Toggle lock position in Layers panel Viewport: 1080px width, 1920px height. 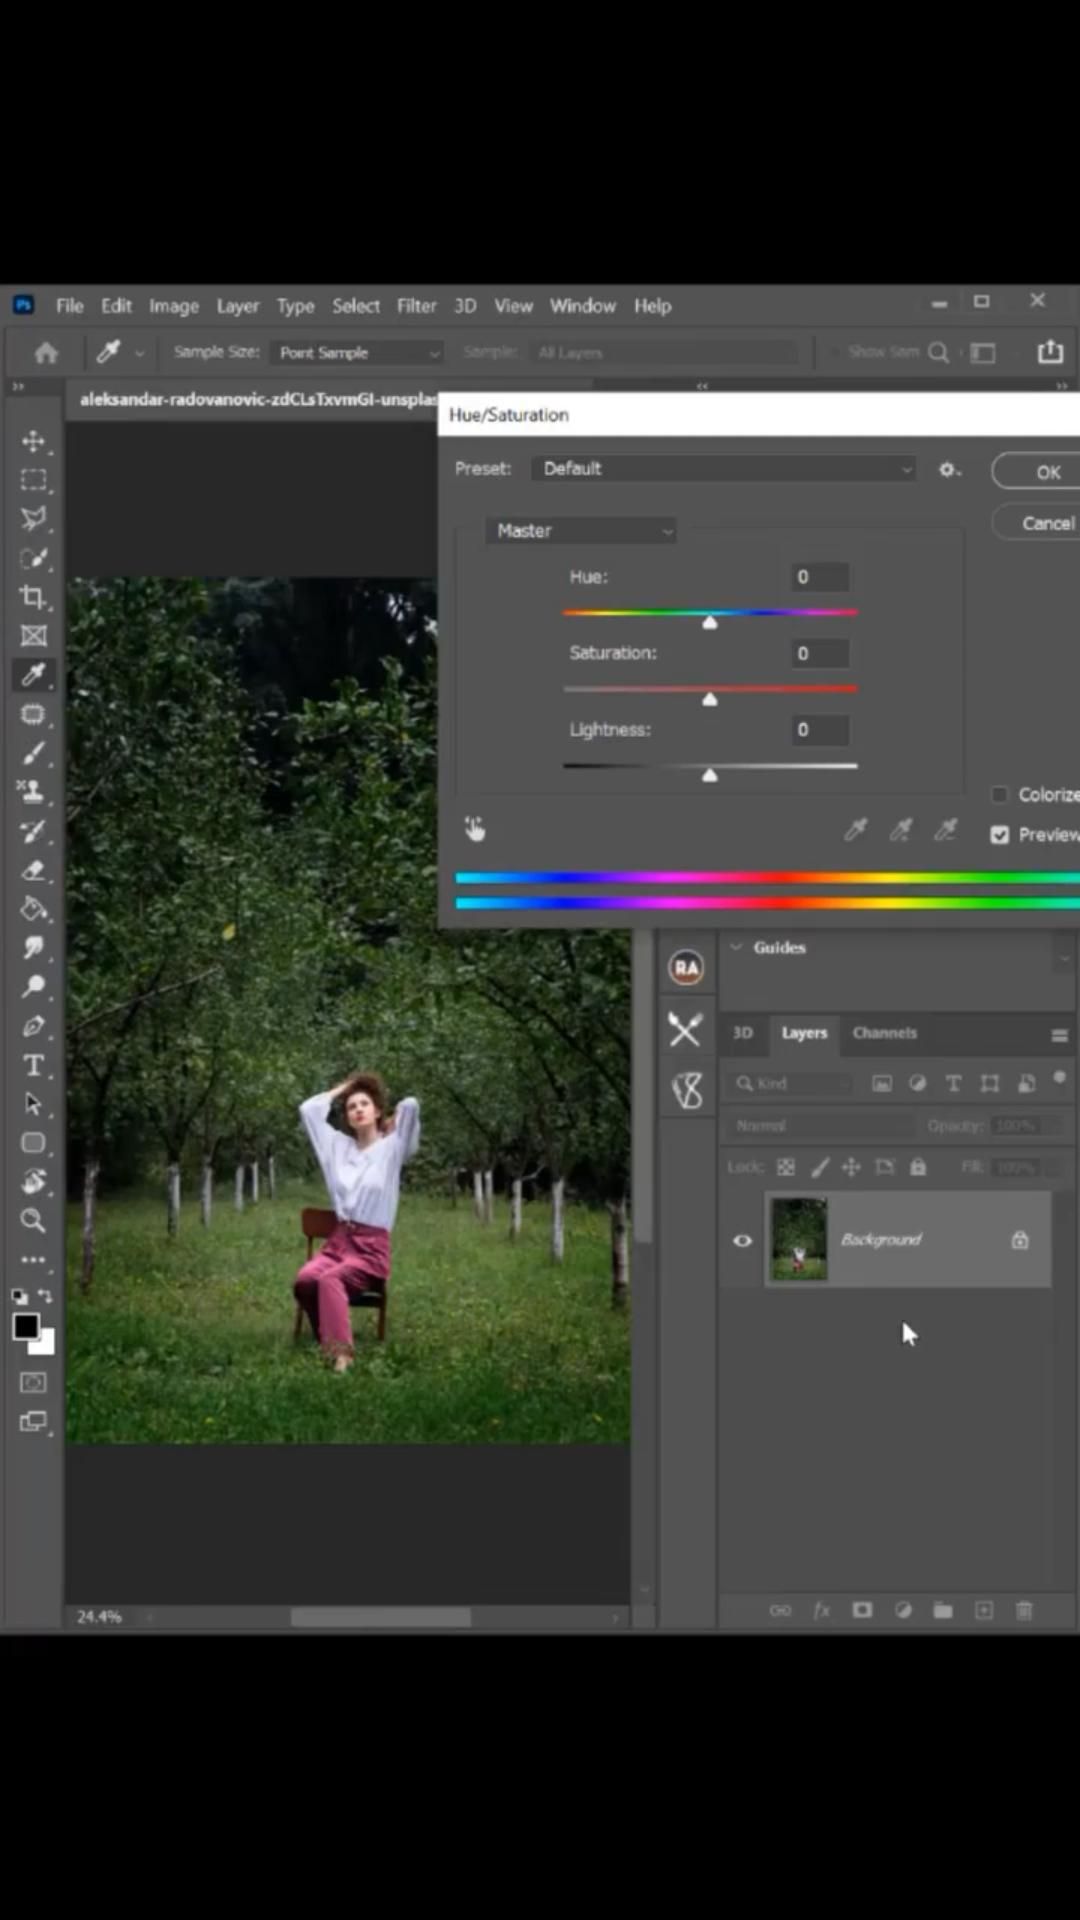point(852,1167)
